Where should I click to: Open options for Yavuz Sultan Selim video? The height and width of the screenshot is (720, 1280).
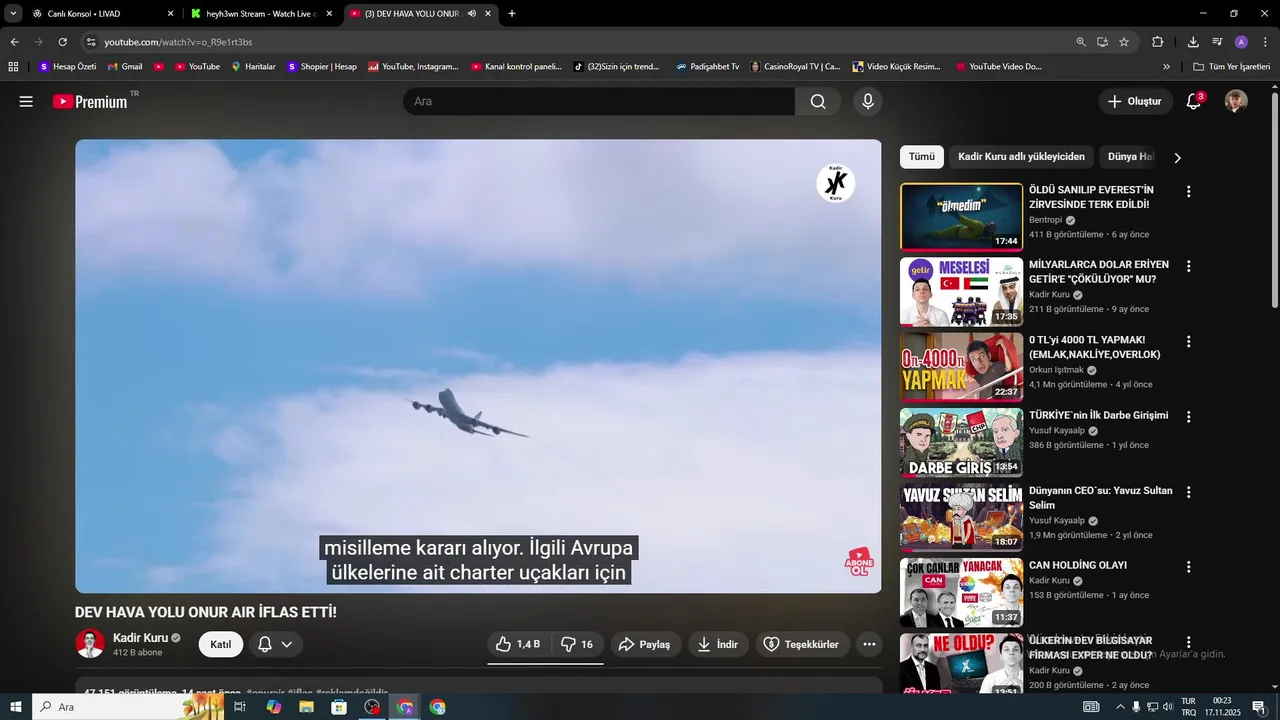click(x=1189, y=492)
